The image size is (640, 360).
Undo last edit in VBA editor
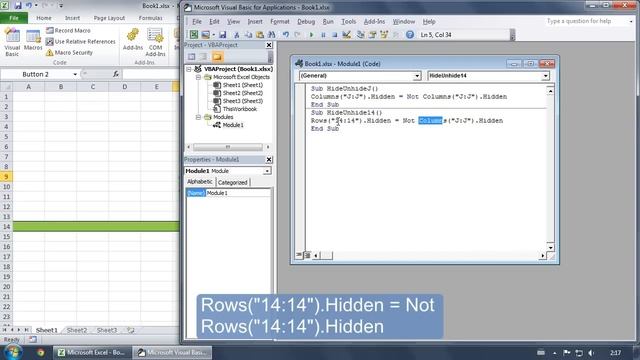(286, 35)
